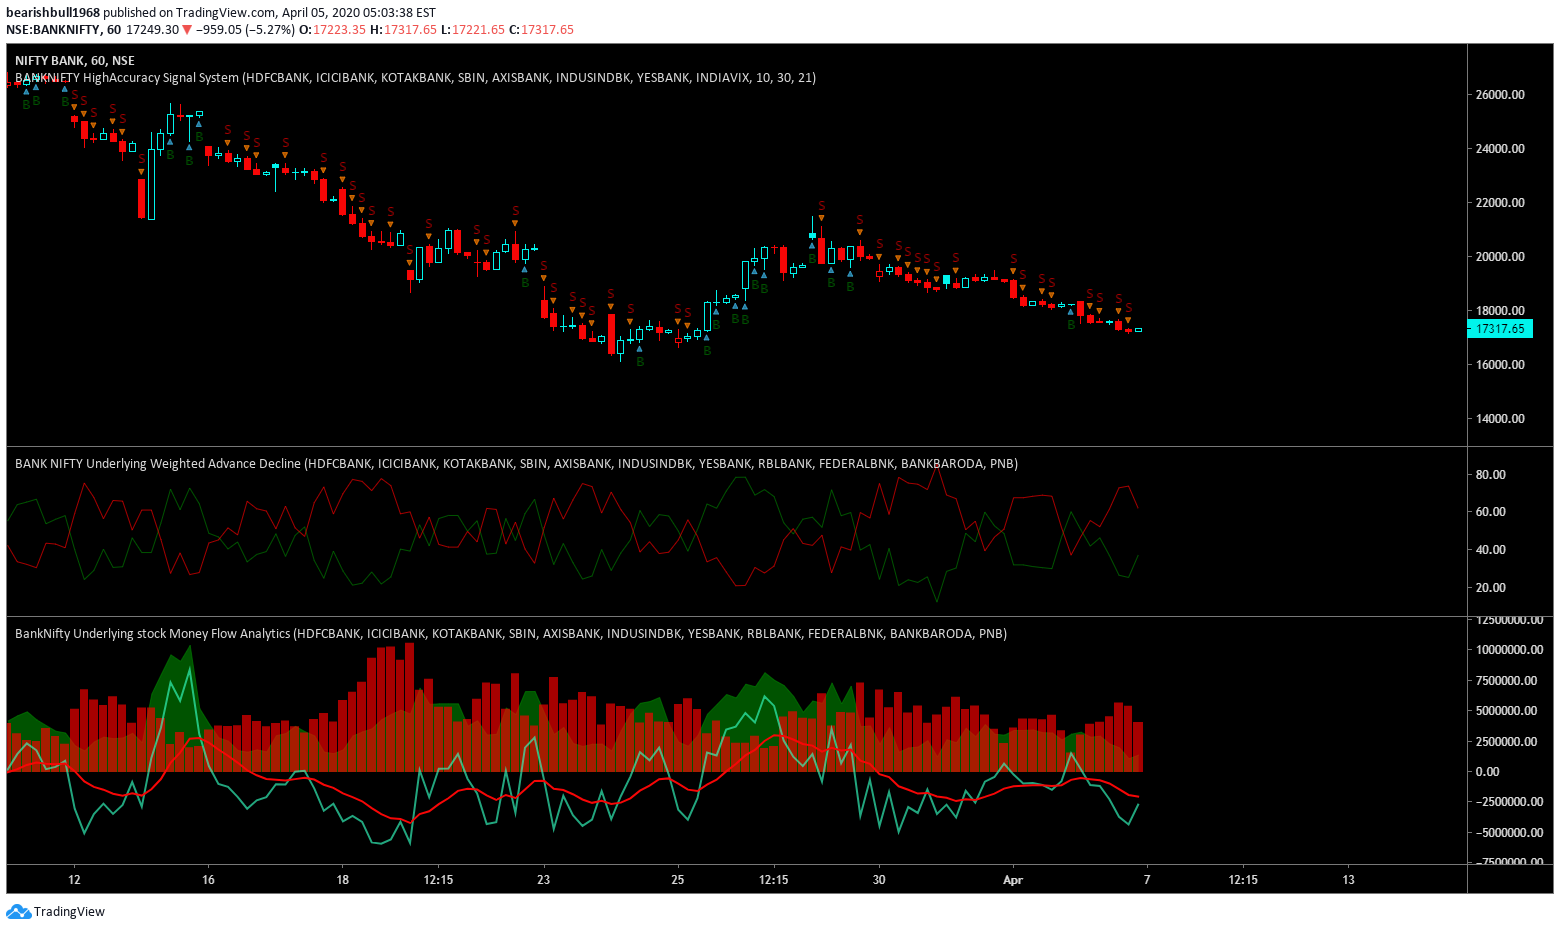Image resolution: width=1560 pixels, height=930 pixels.
Task: Click the TradingView wordmark text
Action: pos(69,912)
